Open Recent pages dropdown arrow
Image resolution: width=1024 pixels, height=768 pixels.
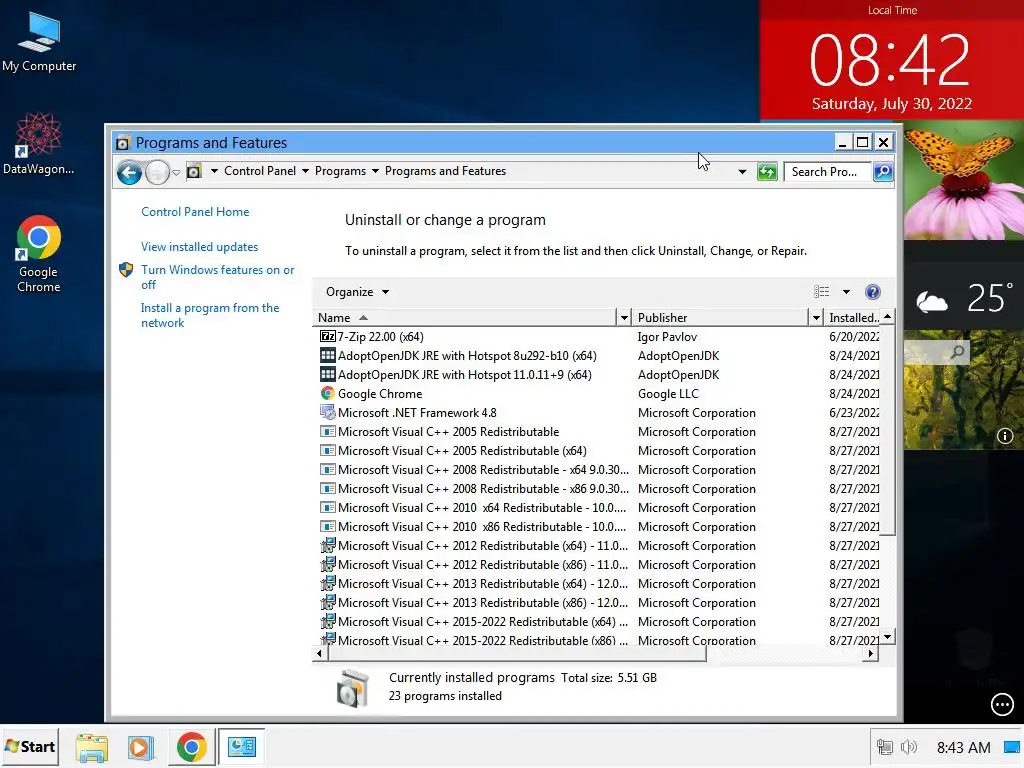tap(176, 173)
